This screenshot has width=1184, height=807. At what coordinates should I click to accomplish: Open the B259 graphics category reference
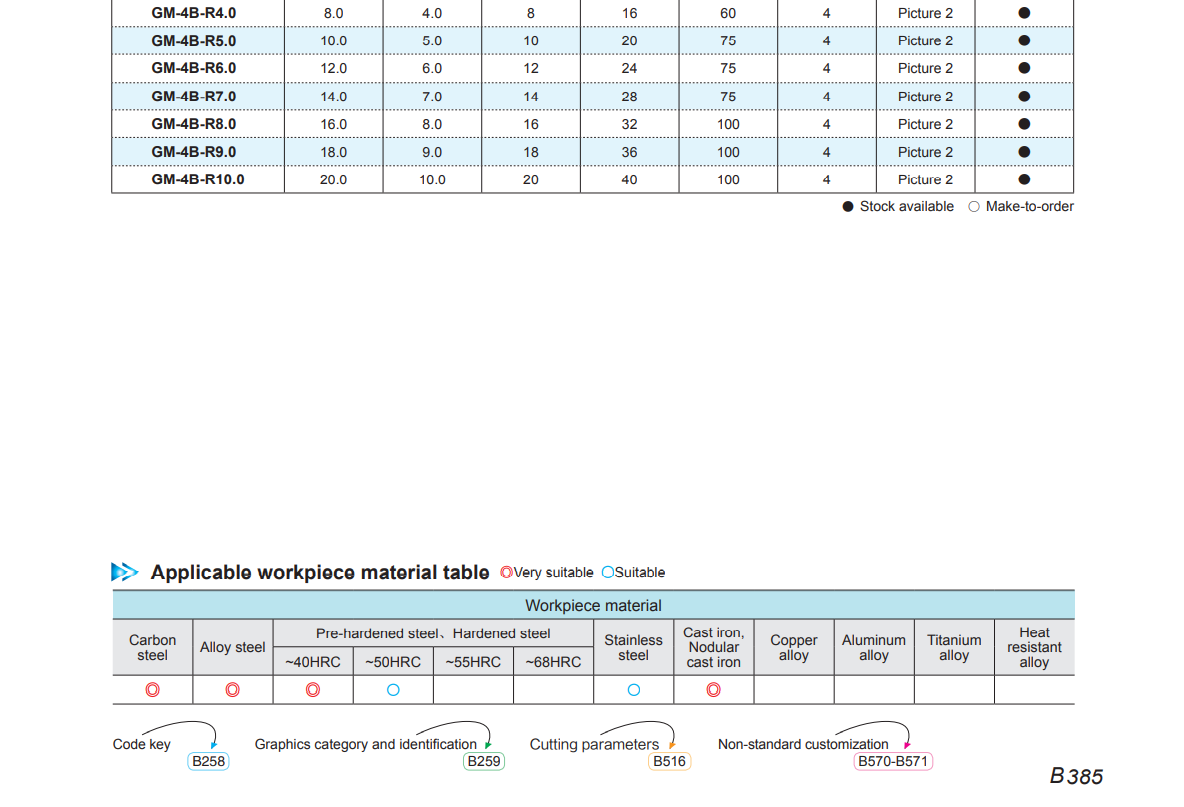(484, 761)
